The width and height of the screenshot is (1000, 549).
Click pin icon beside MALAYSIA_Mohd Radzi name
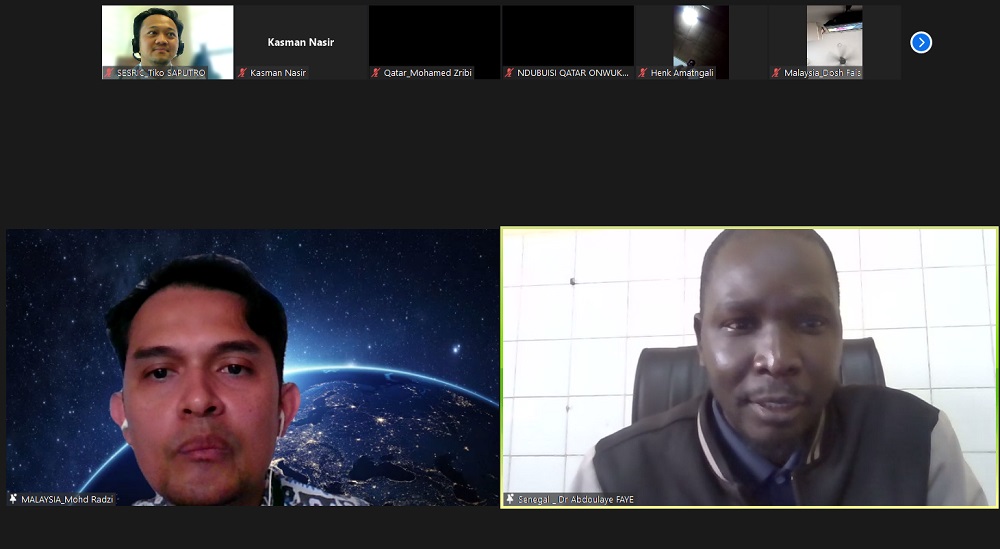(14, 498)
